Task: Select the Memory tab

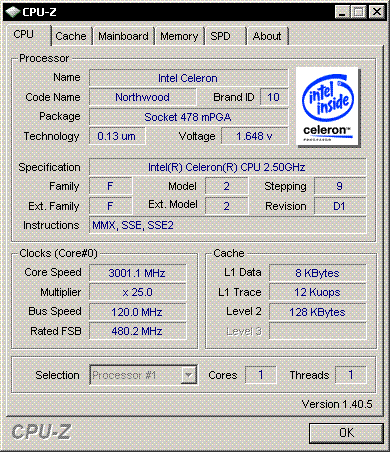Action: point(179,36)
